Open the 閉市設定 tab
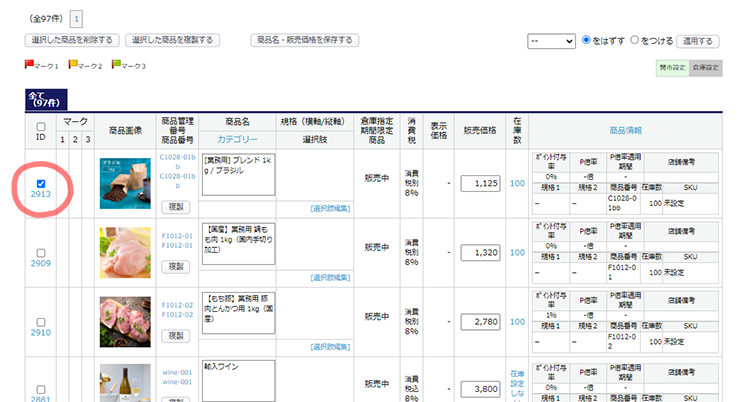 671,67
